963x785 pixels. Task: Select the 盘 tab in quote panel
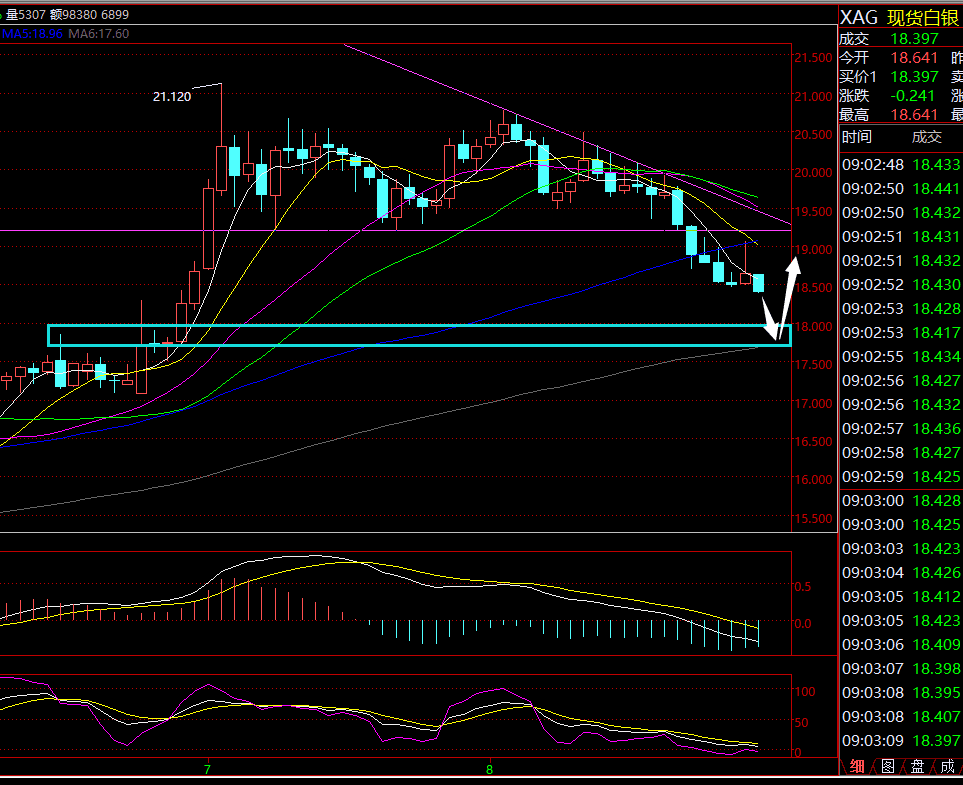click(917, 767)
